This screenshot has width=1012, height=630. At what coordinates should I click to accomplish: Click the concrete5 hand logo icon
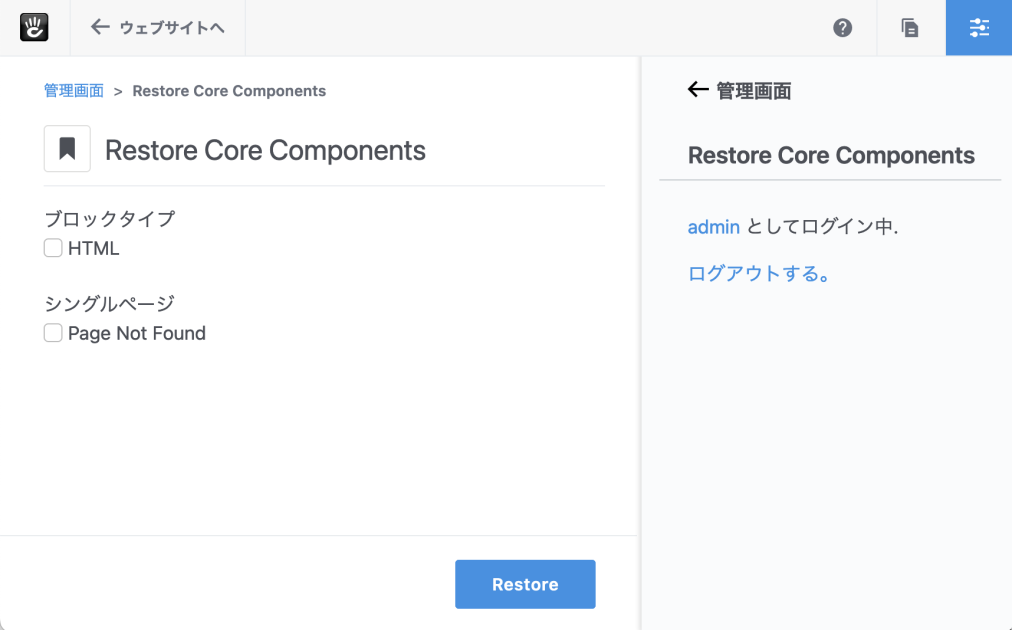coord(35,28)
